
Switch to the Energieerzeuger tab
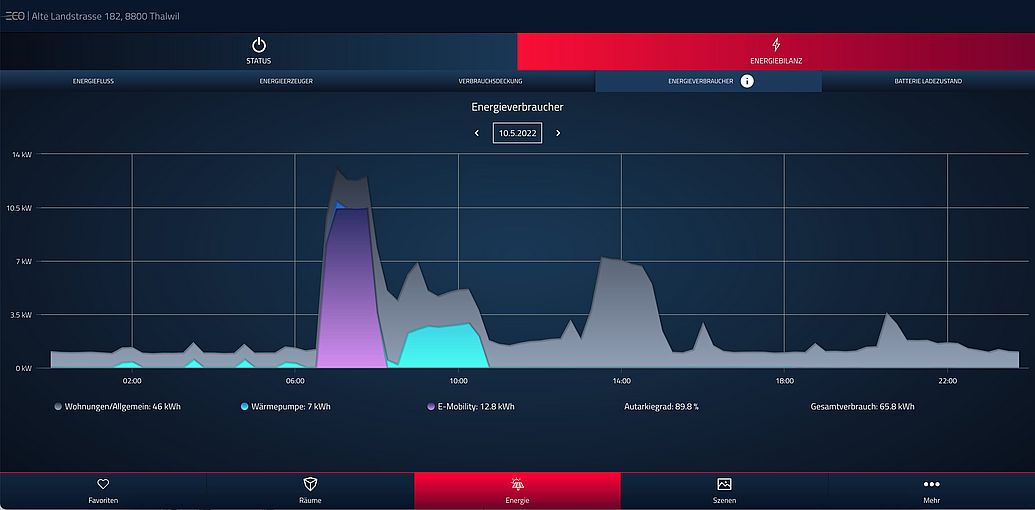click(x=286, y=81)
